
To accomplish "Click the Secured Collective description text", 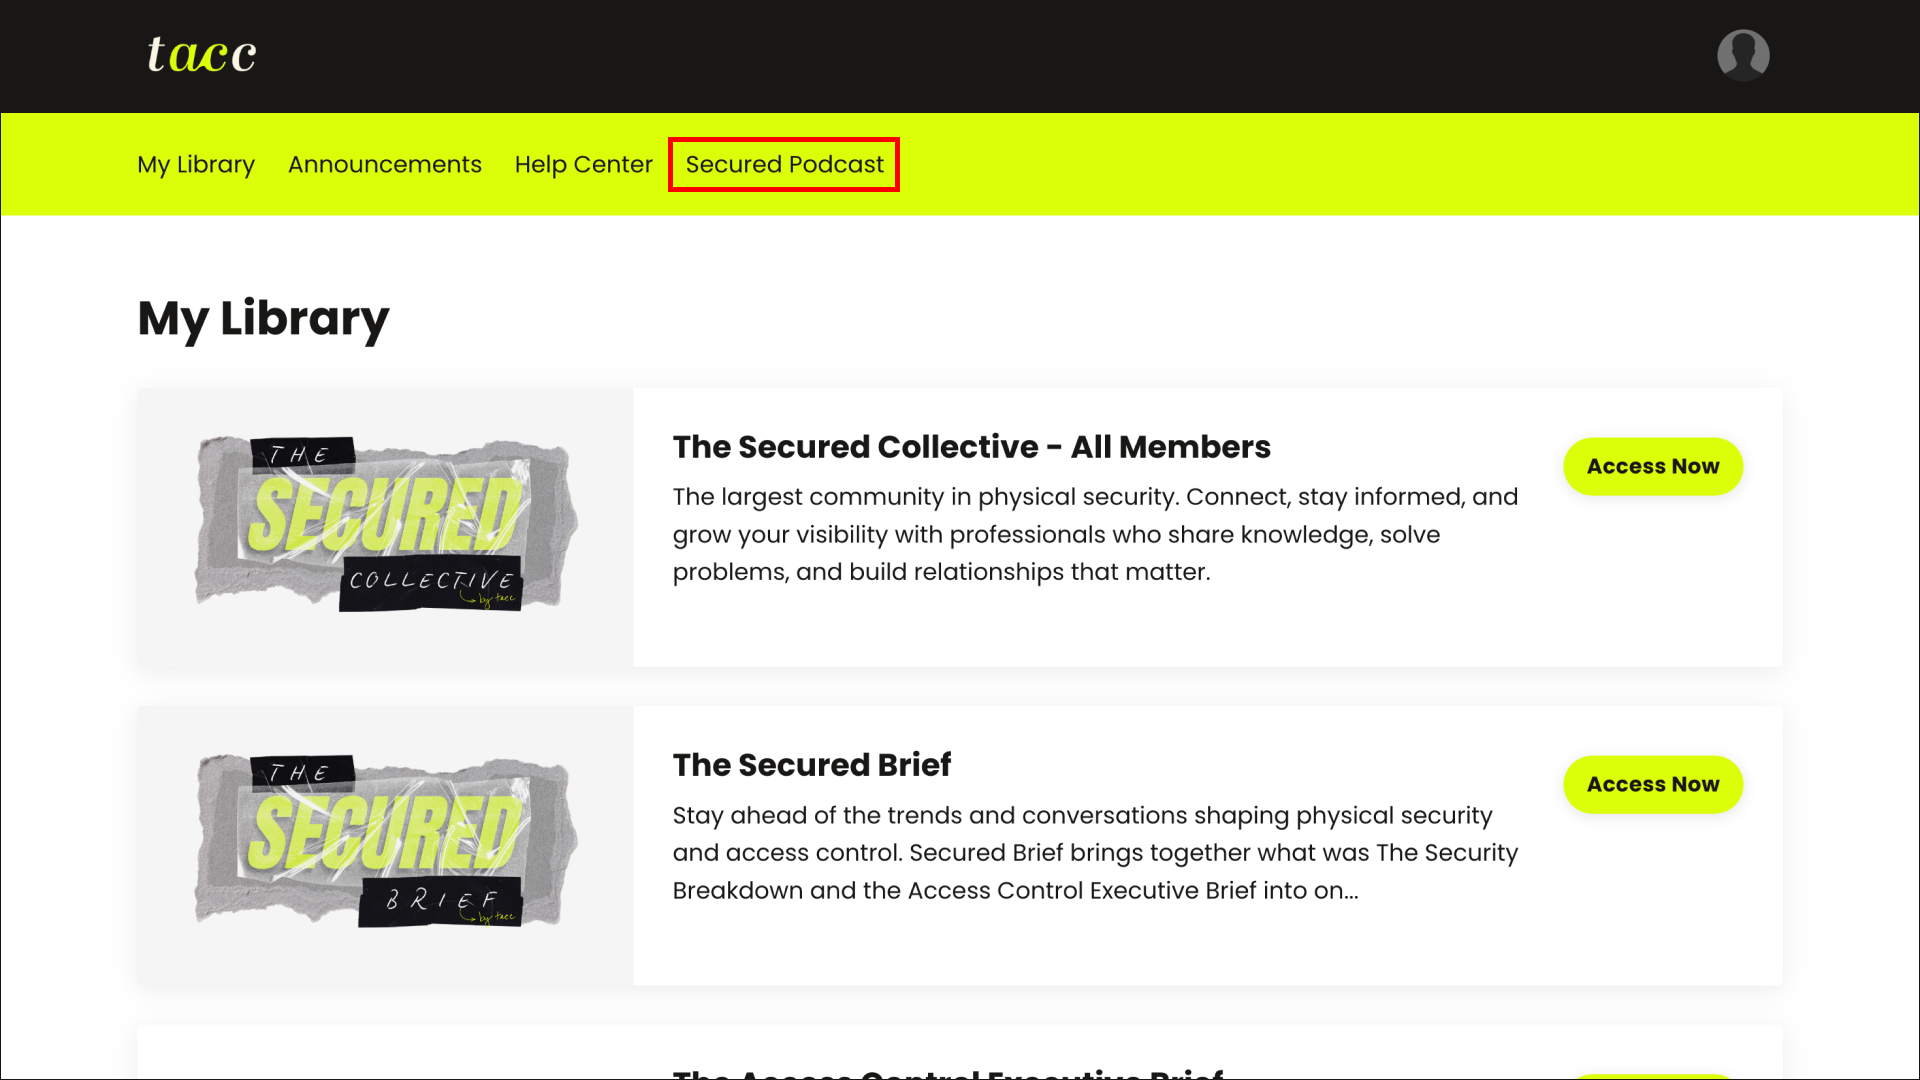I will [1095, 534].
